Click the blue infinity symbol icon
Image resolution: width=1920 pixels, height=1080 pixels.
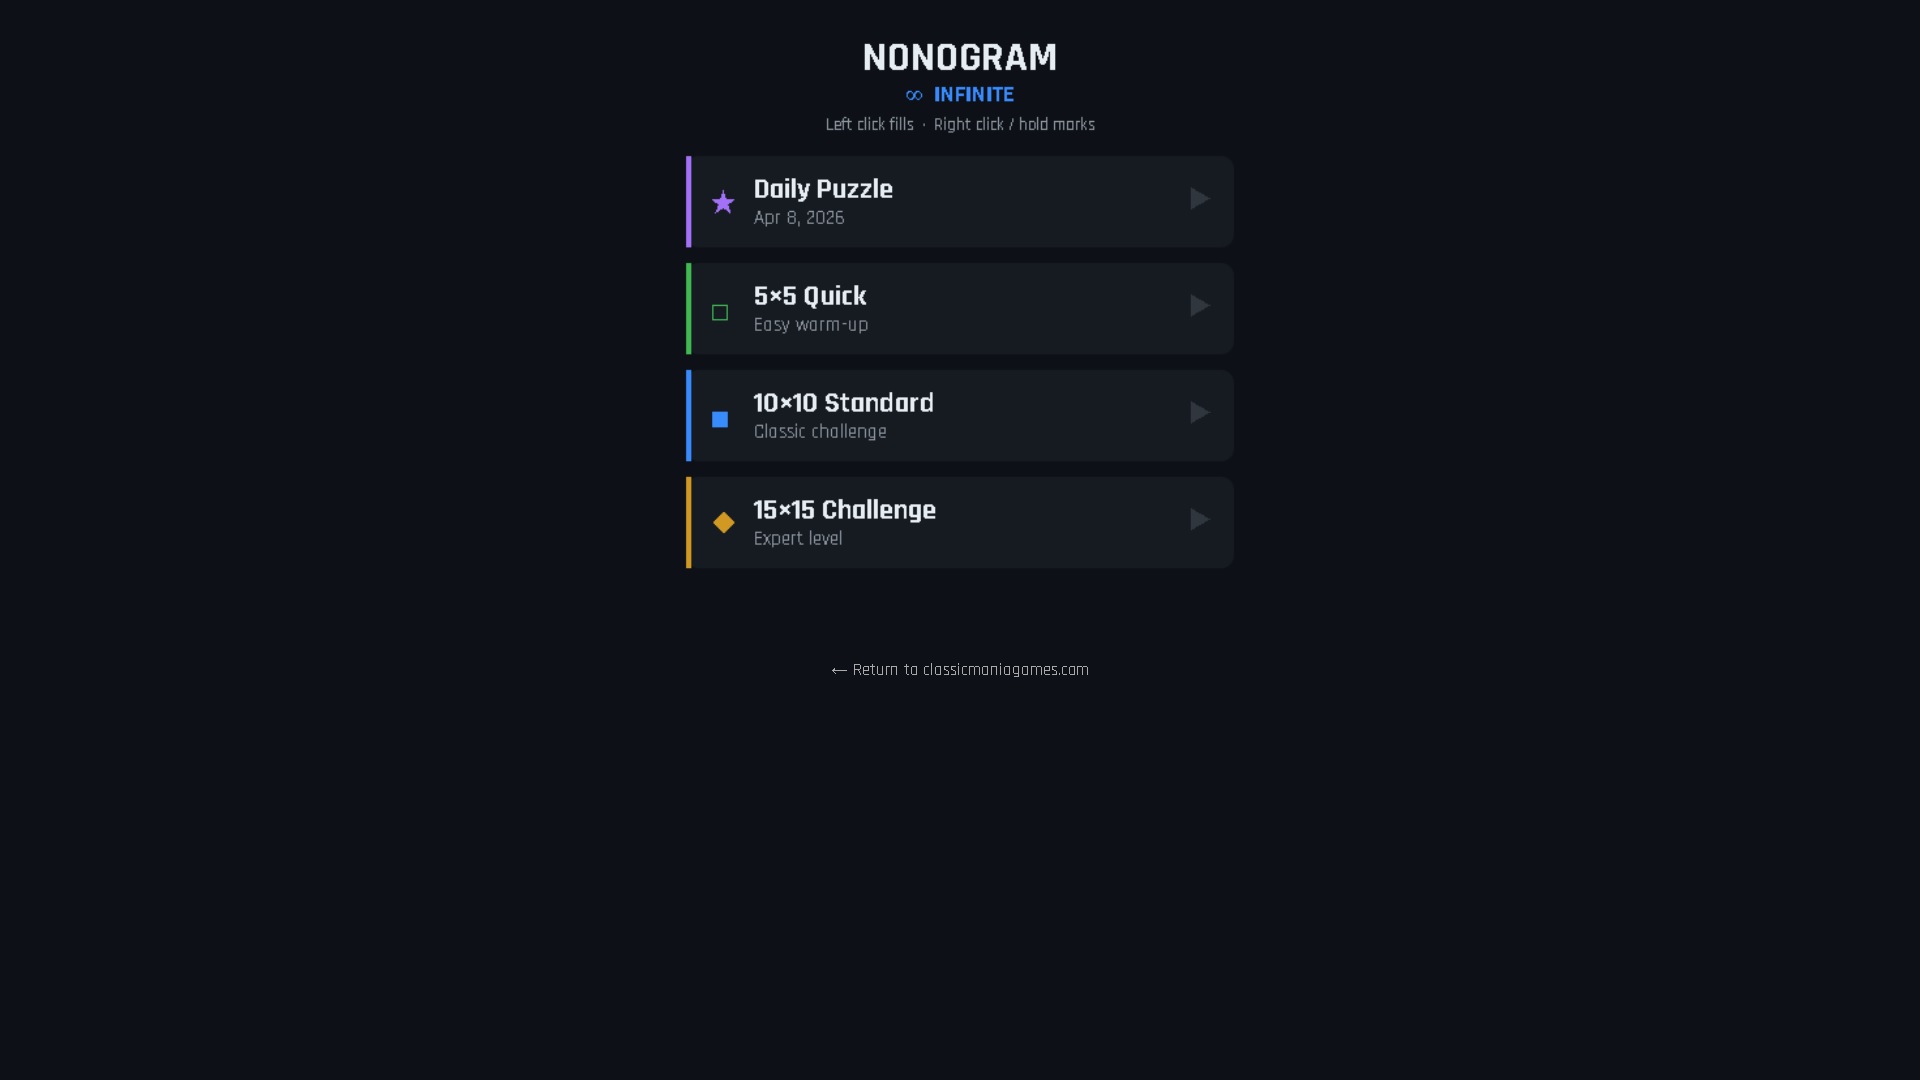click(914, 96)
